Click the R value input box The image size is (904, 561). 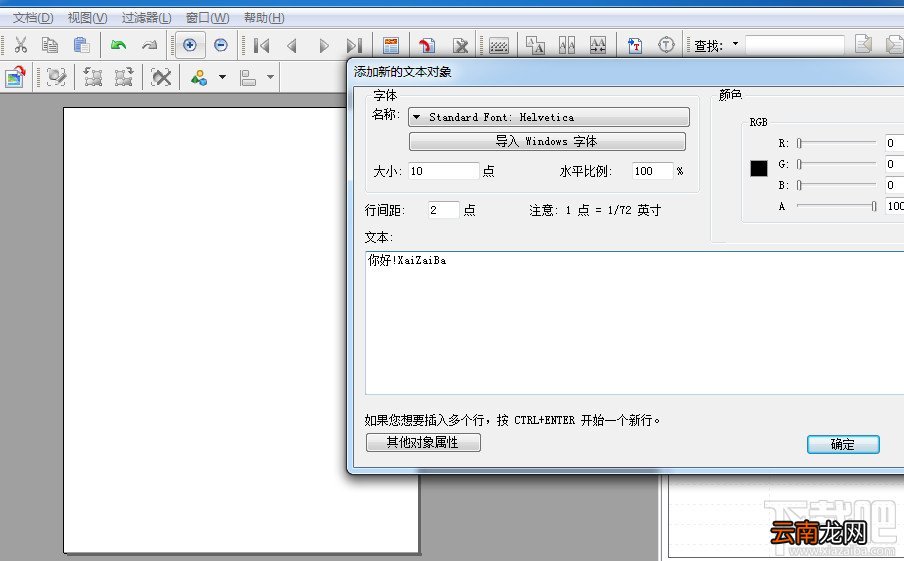[x=894, y=143]
